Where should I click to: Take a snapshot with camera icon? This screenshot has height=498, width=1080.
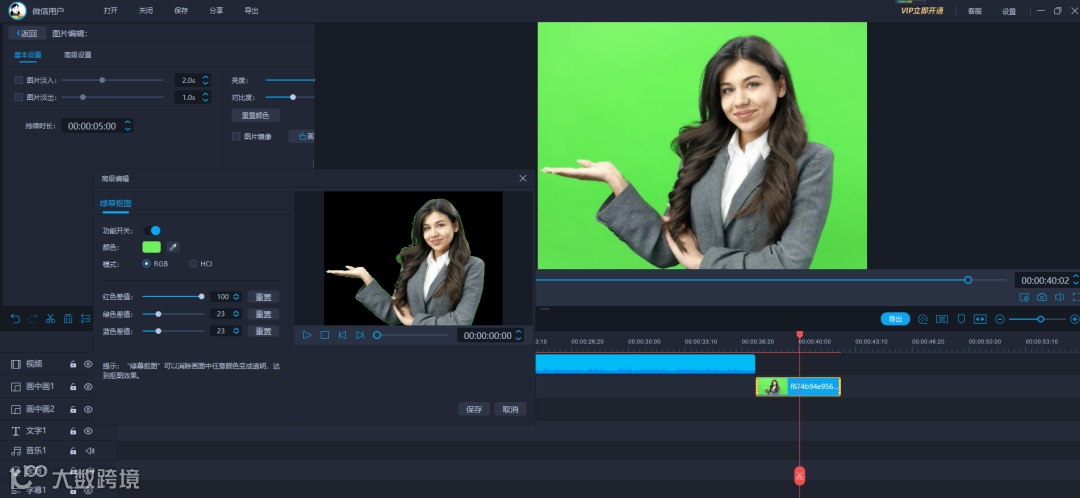1042,298
